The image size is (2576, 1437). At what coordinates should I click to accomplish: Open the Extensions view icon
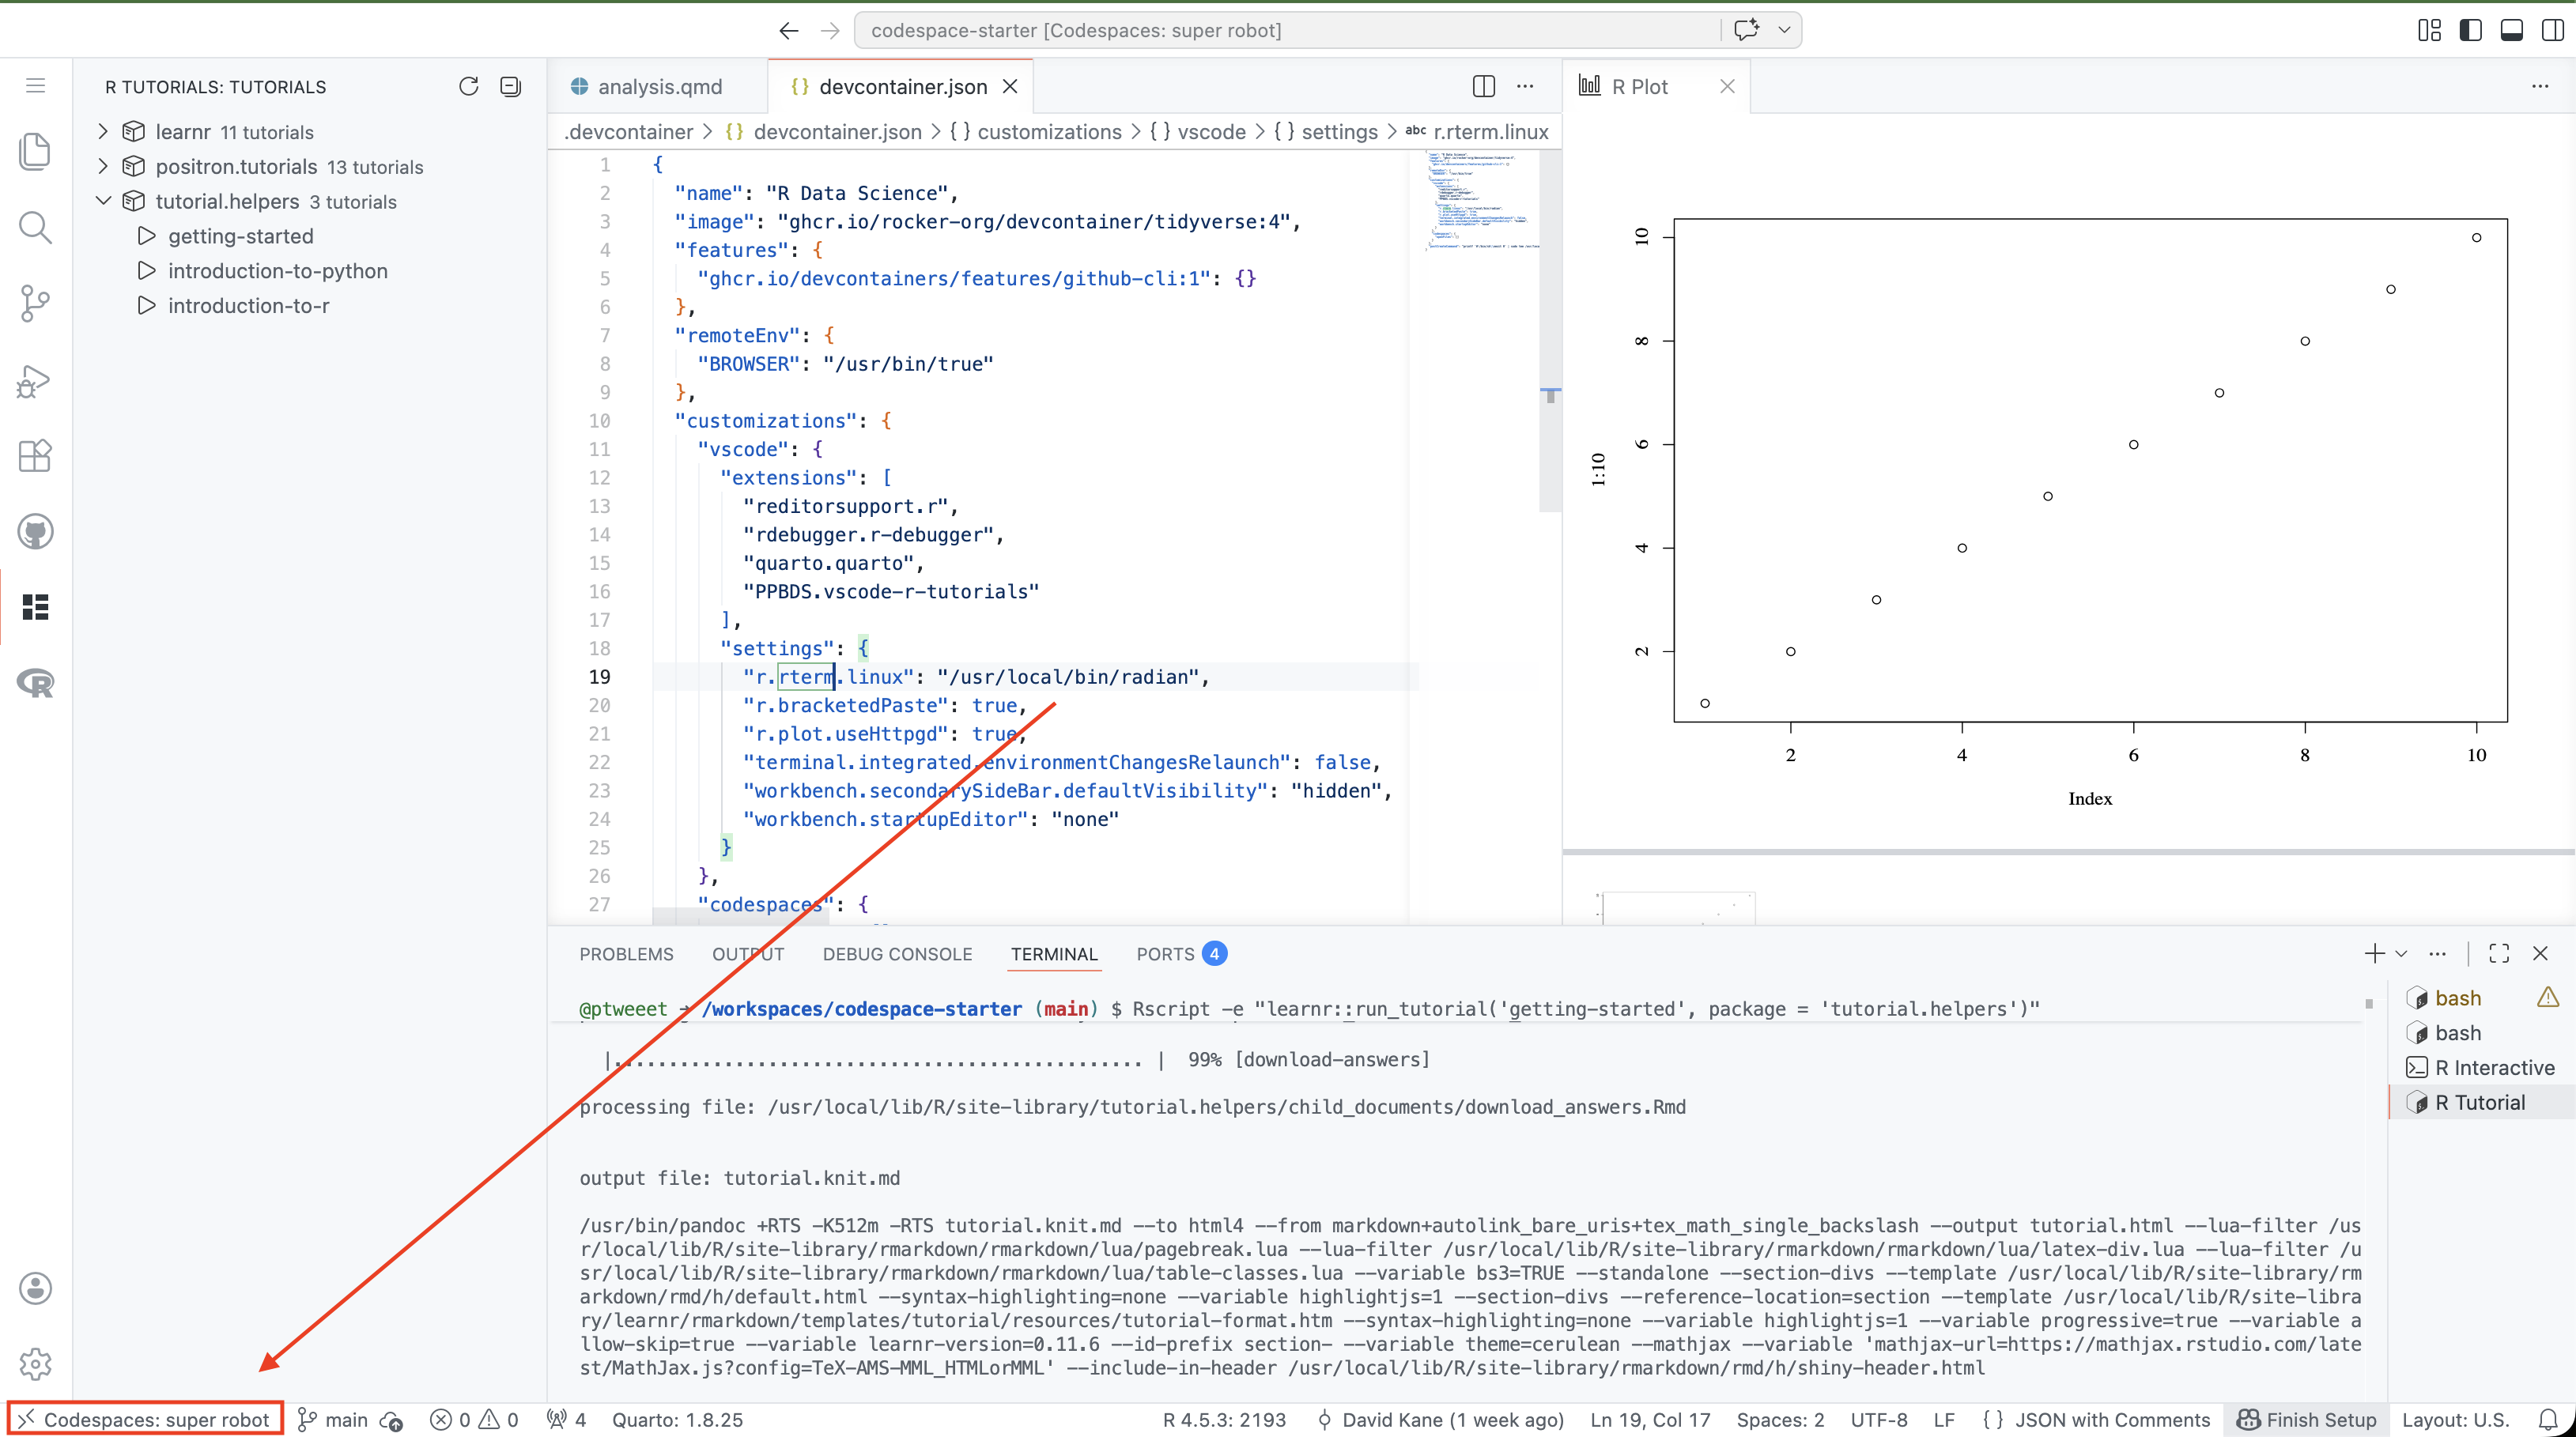35,455
